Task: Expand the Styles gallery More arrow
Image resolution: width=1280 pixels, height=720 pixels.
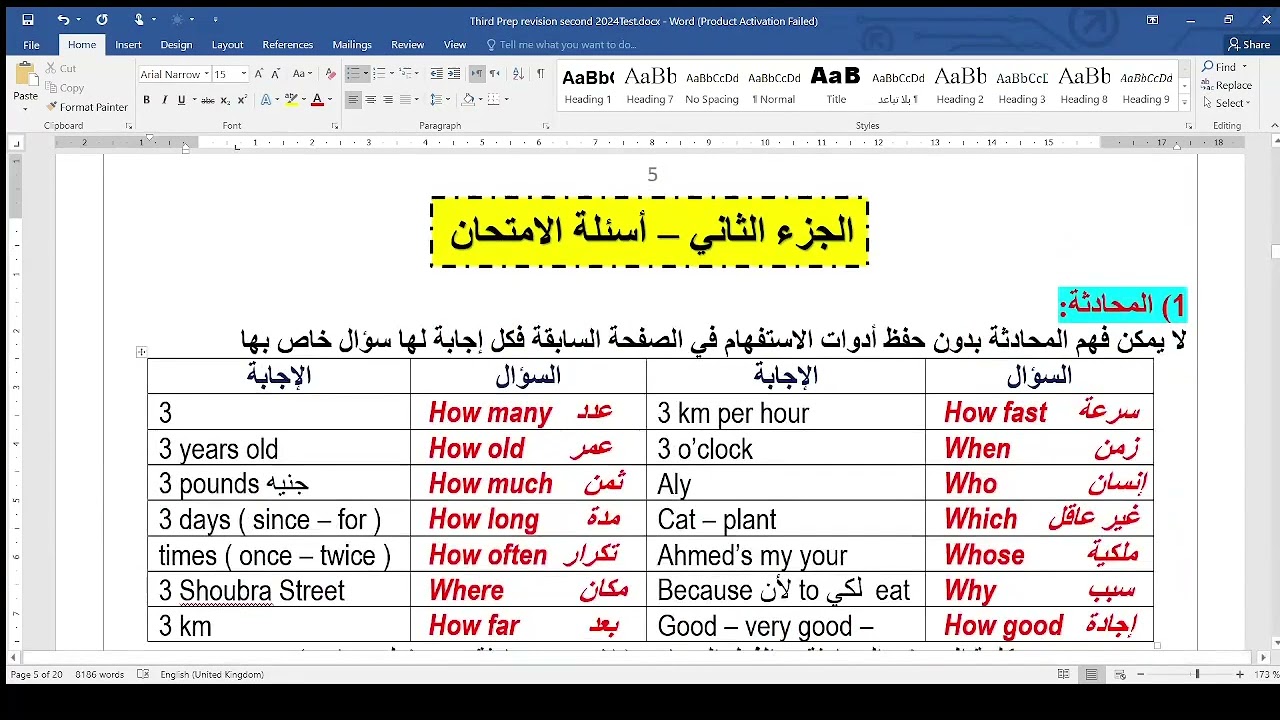Action: (1185, 103)
